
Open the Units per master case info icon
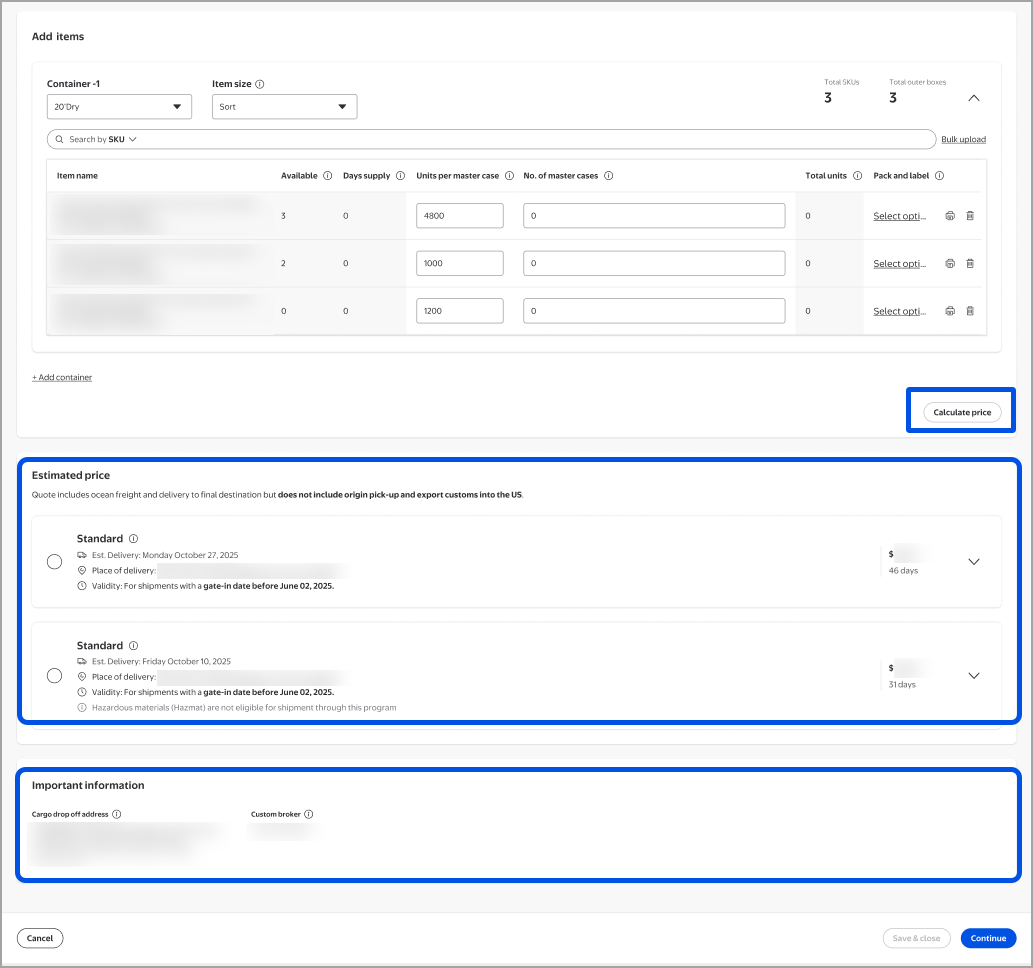(x=509, y=176)
